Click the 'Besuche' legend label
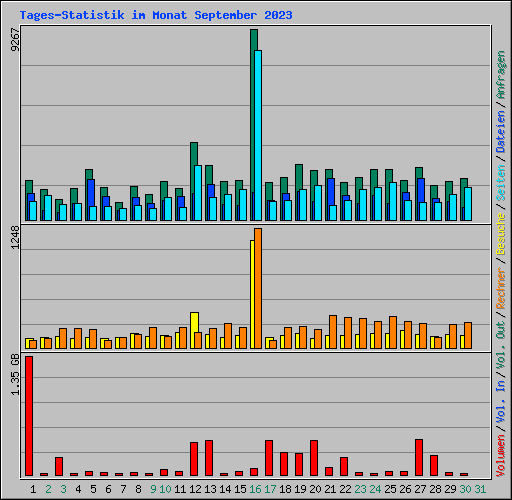This screenshot has height=500, width=512. [x=501, y=234]
